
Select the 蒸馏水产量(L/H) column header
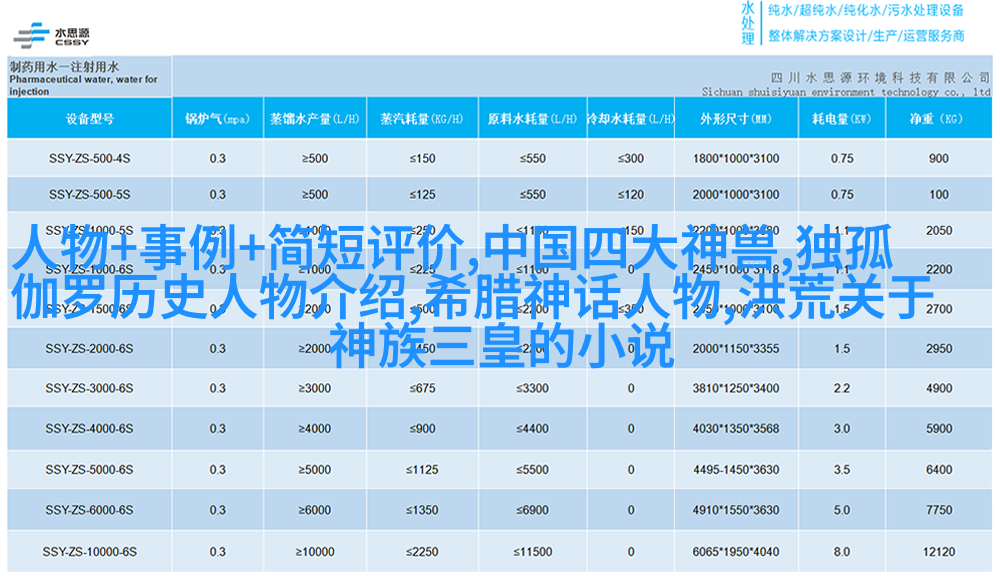315,119
